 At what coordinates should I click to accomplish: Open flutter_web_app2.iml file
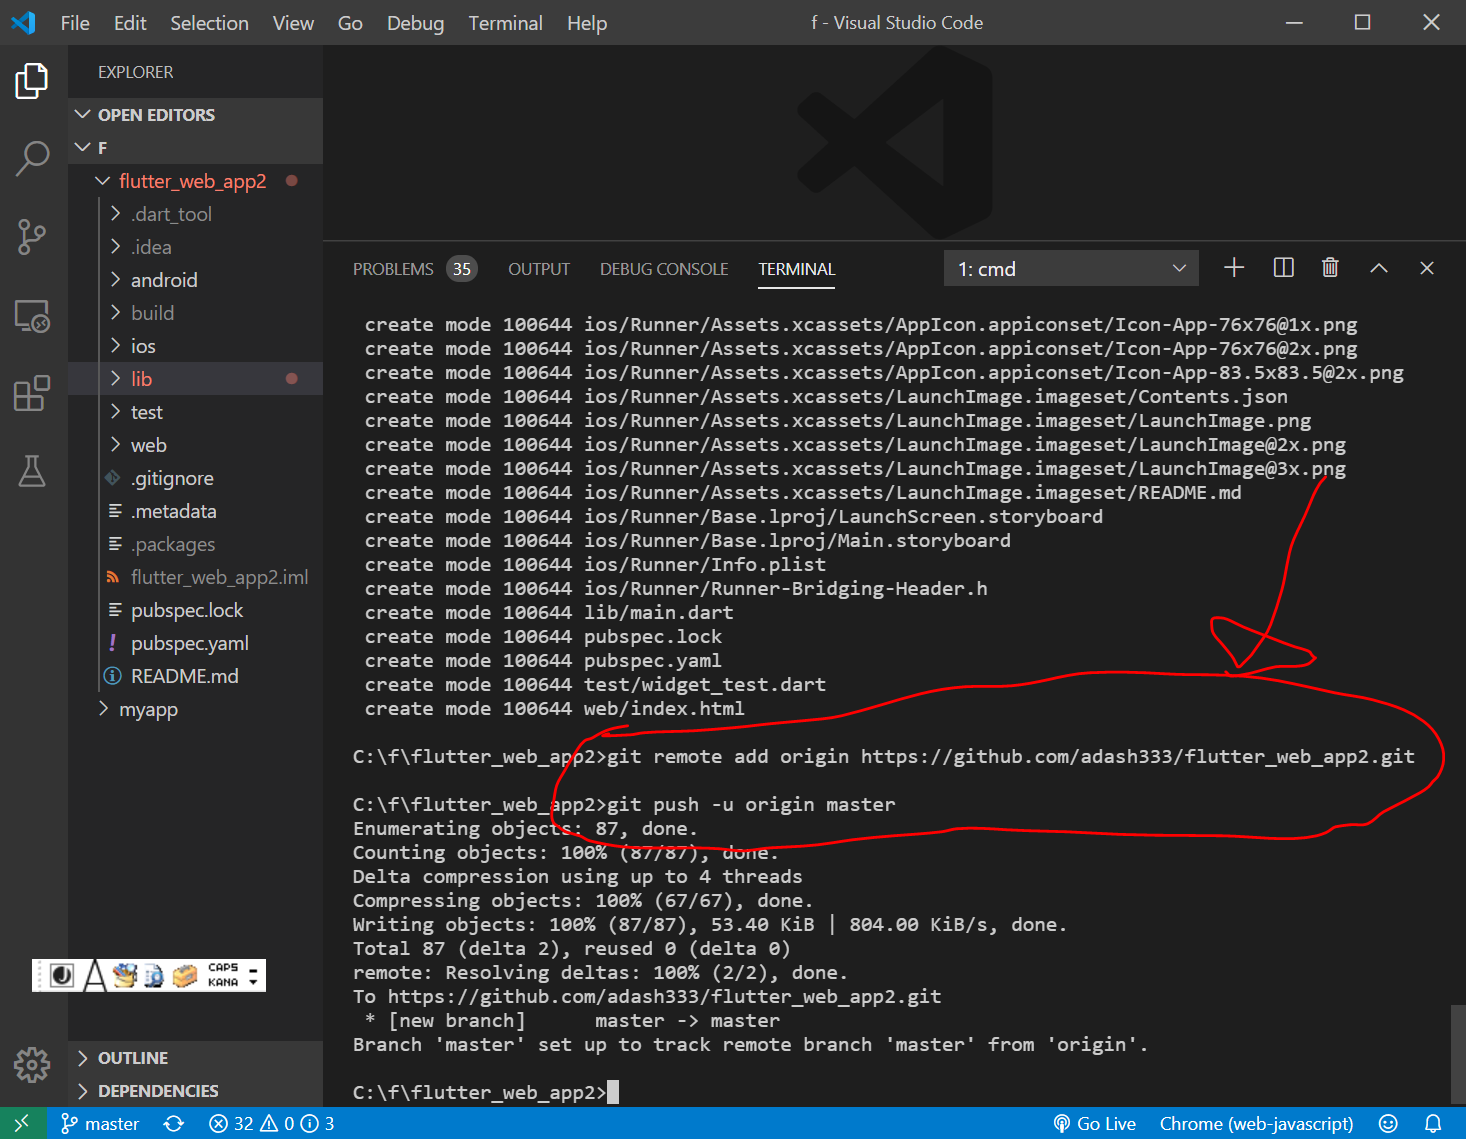click(195, 577)
